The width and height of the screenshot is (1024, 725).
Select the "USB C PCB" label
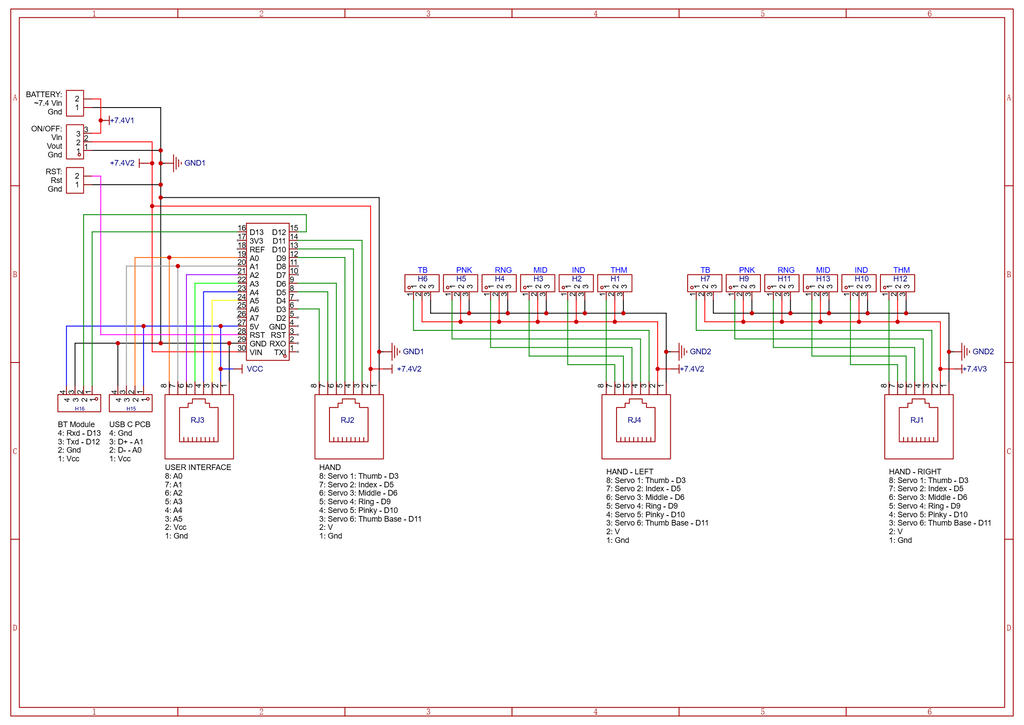(x=130, y=425)
